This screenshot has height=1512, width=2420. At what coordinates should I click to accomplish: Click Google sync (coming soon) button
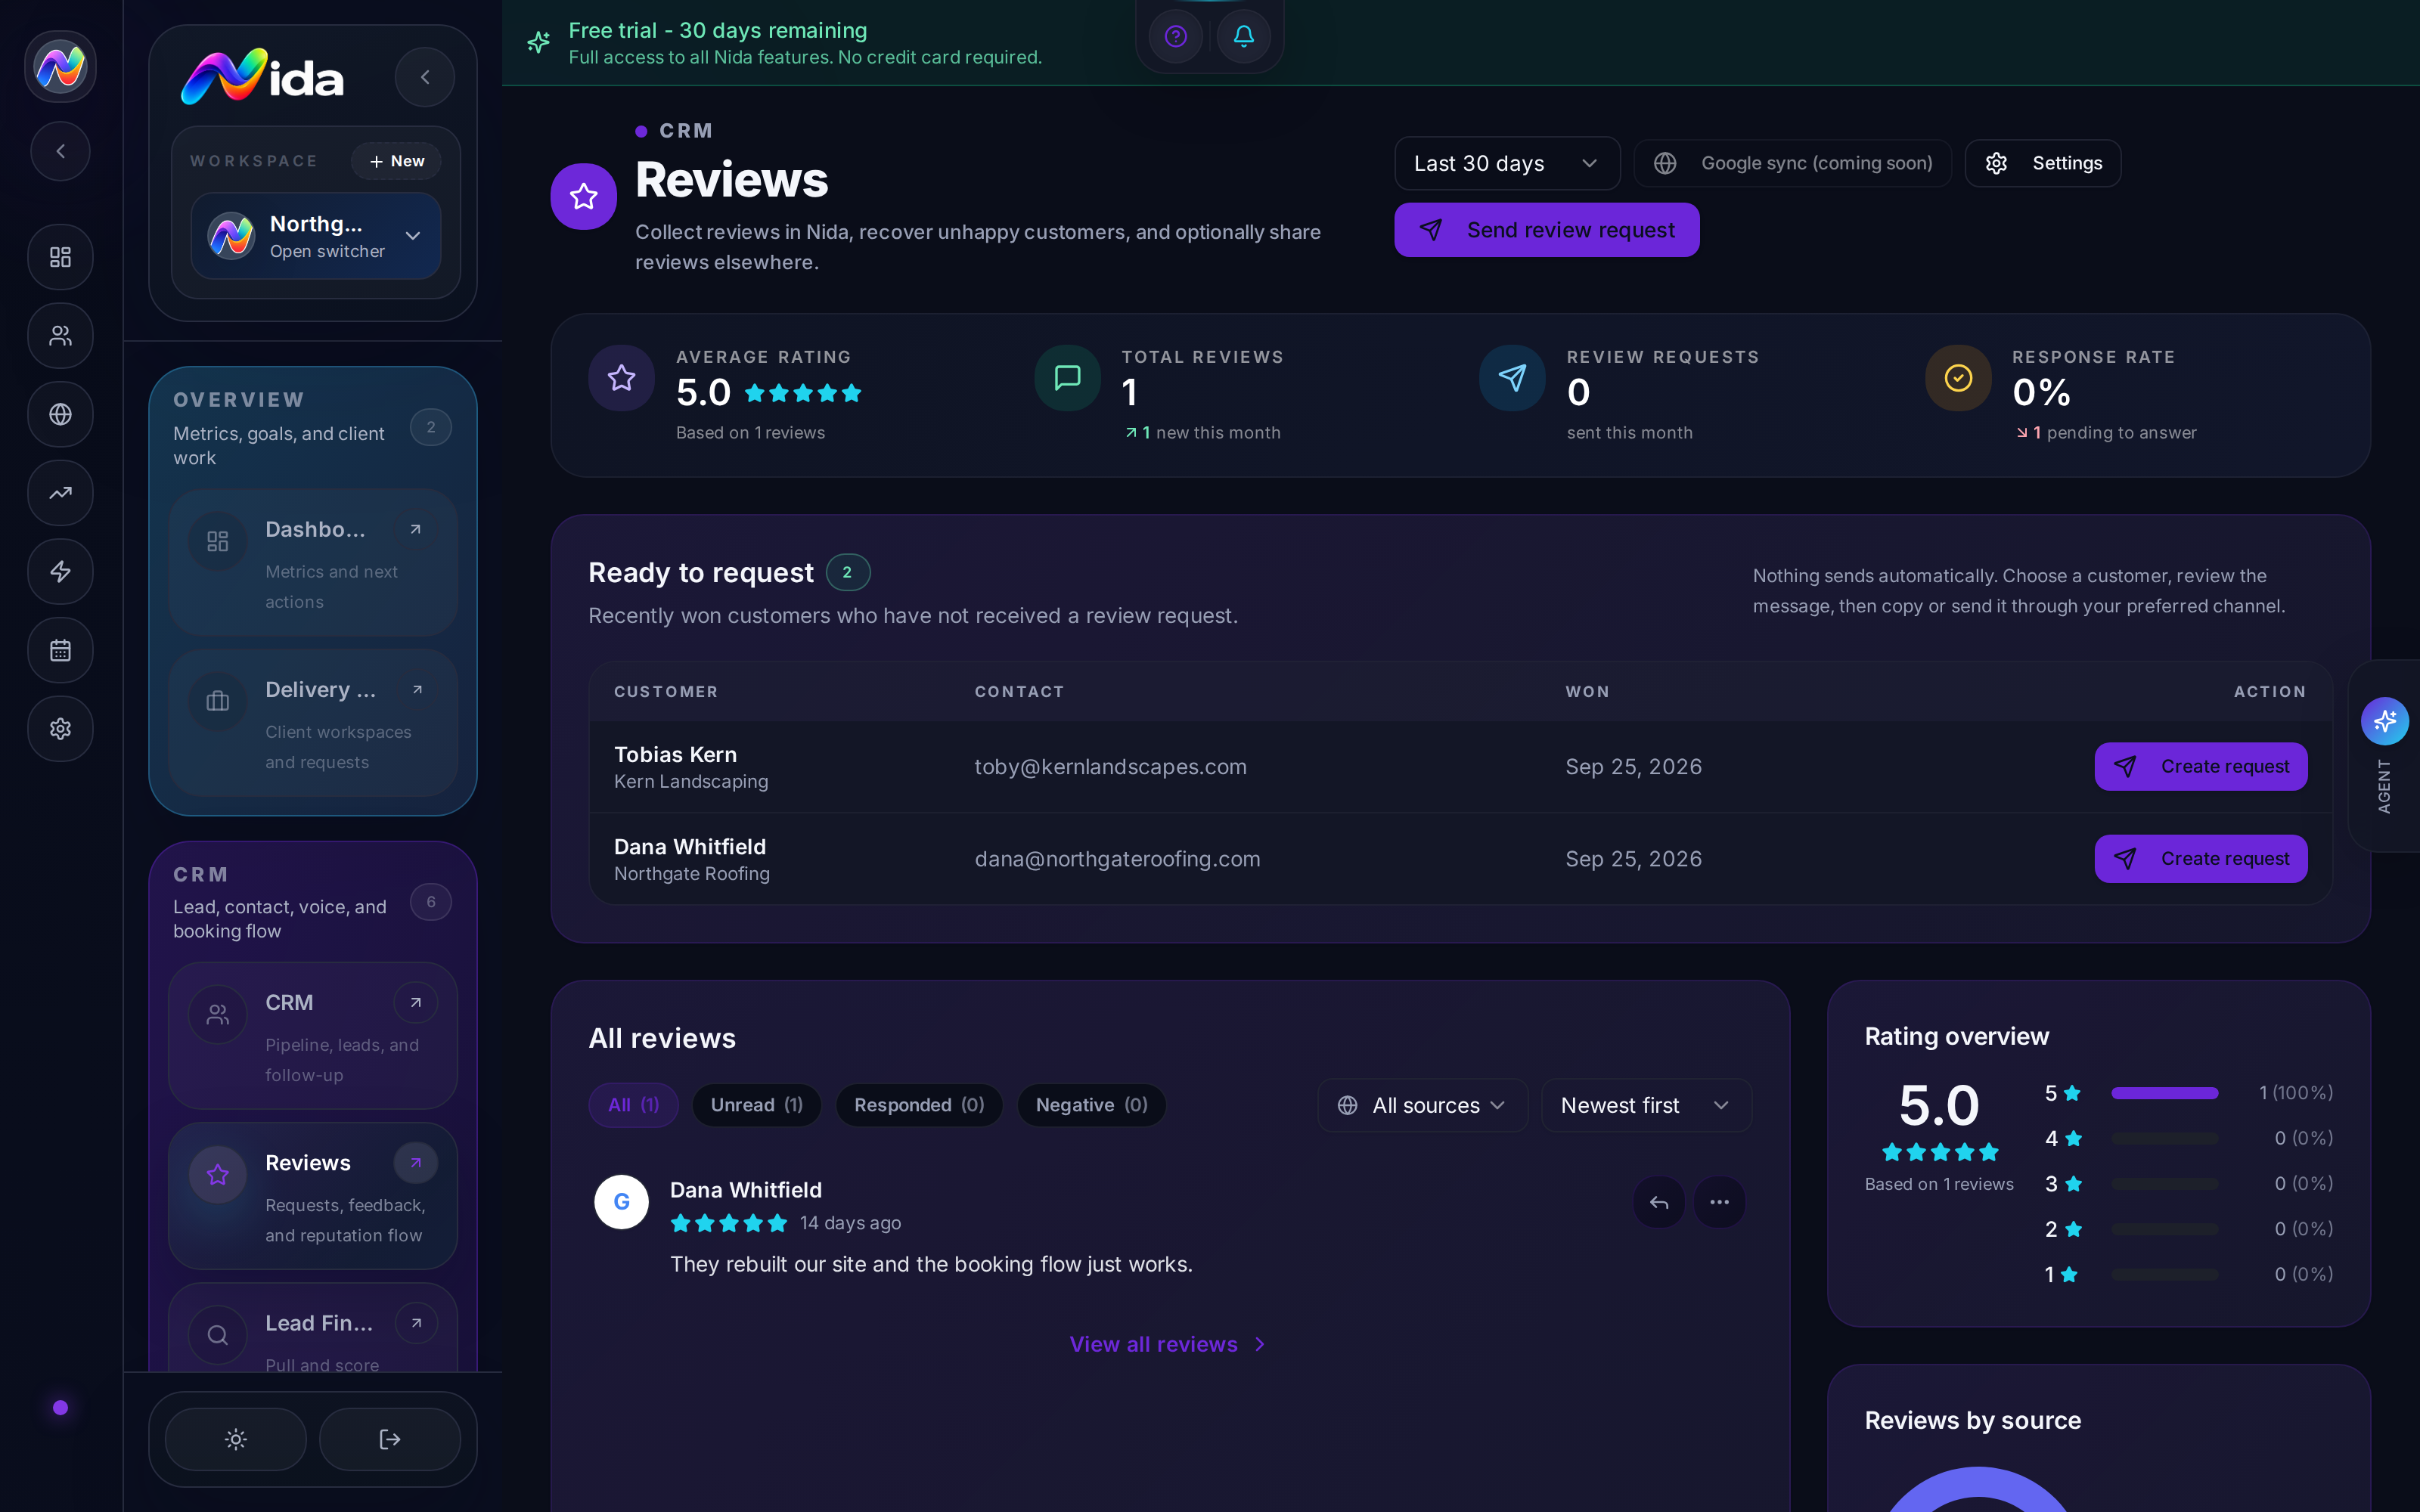click(x=1793, y=163)
